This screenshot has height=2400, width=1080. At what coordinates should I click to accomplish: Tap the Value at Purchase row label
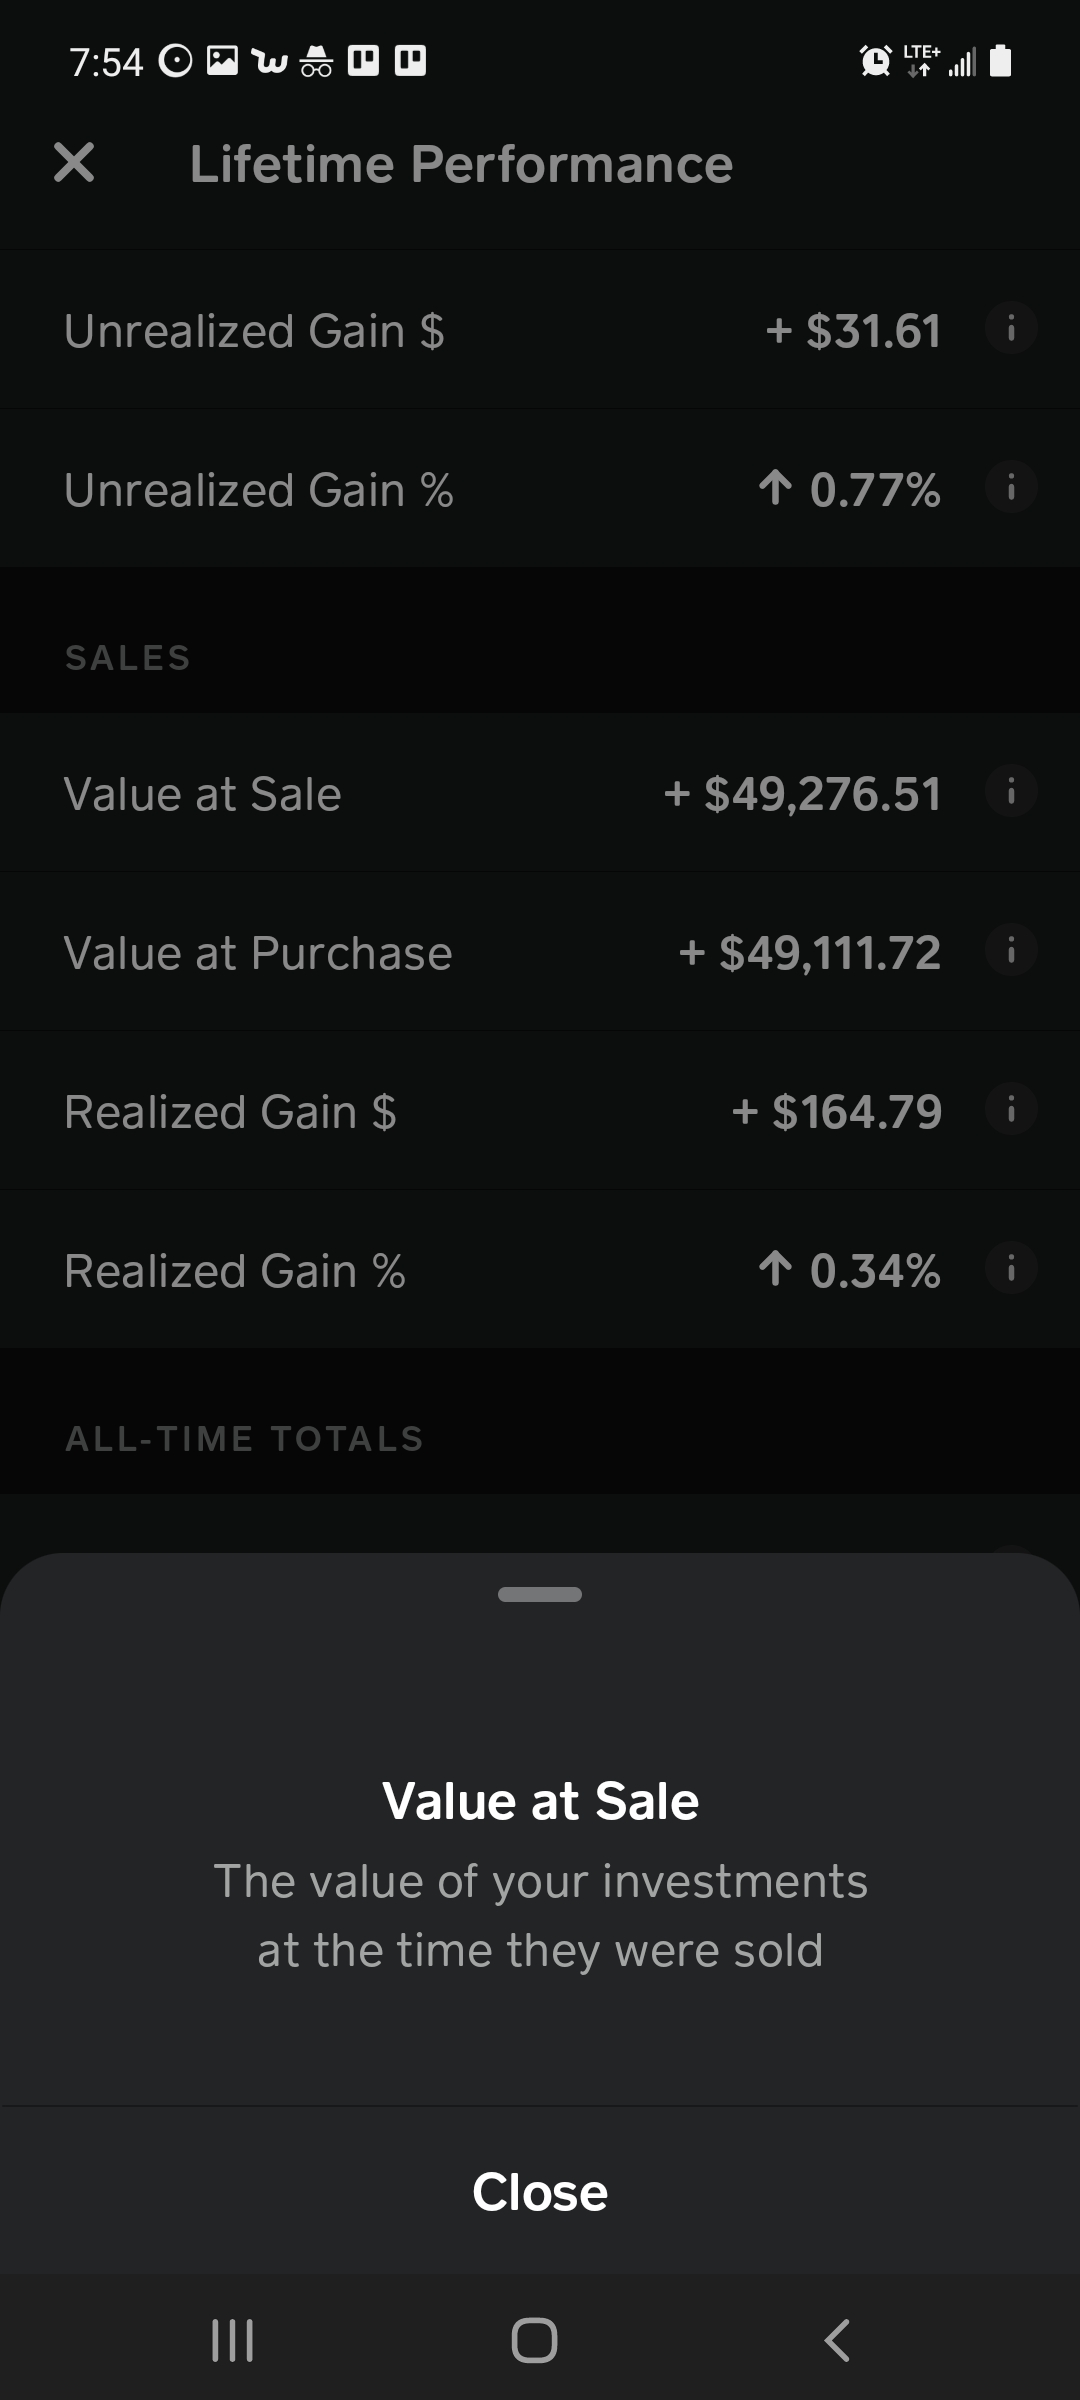point(258,953)
